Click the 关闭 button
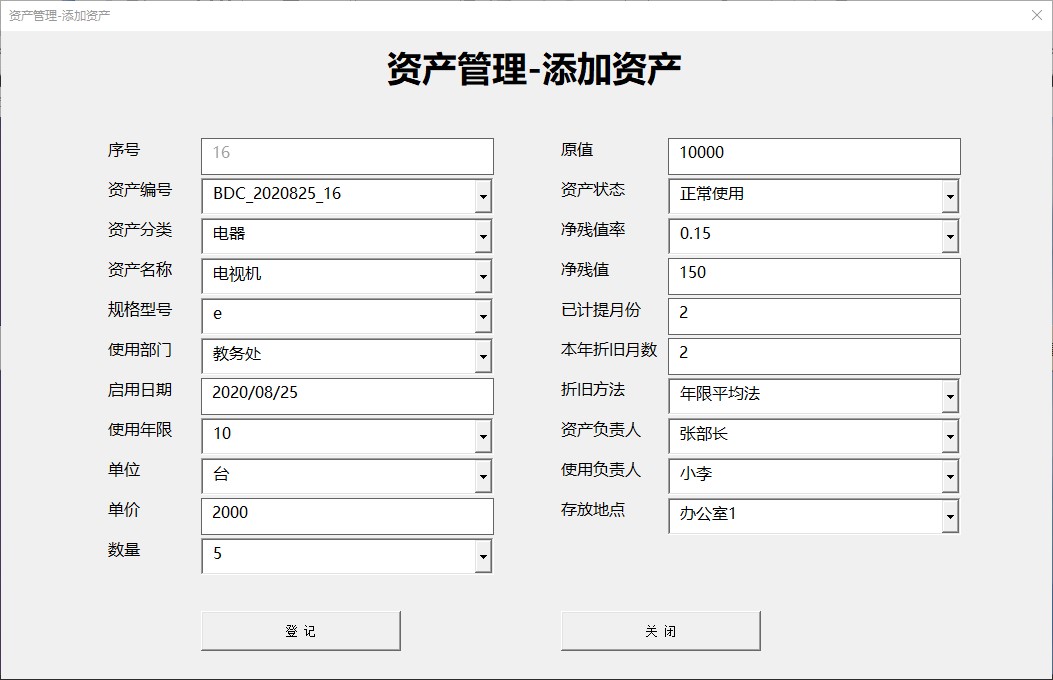The image size is (1053, 680). tap(659, 629)
